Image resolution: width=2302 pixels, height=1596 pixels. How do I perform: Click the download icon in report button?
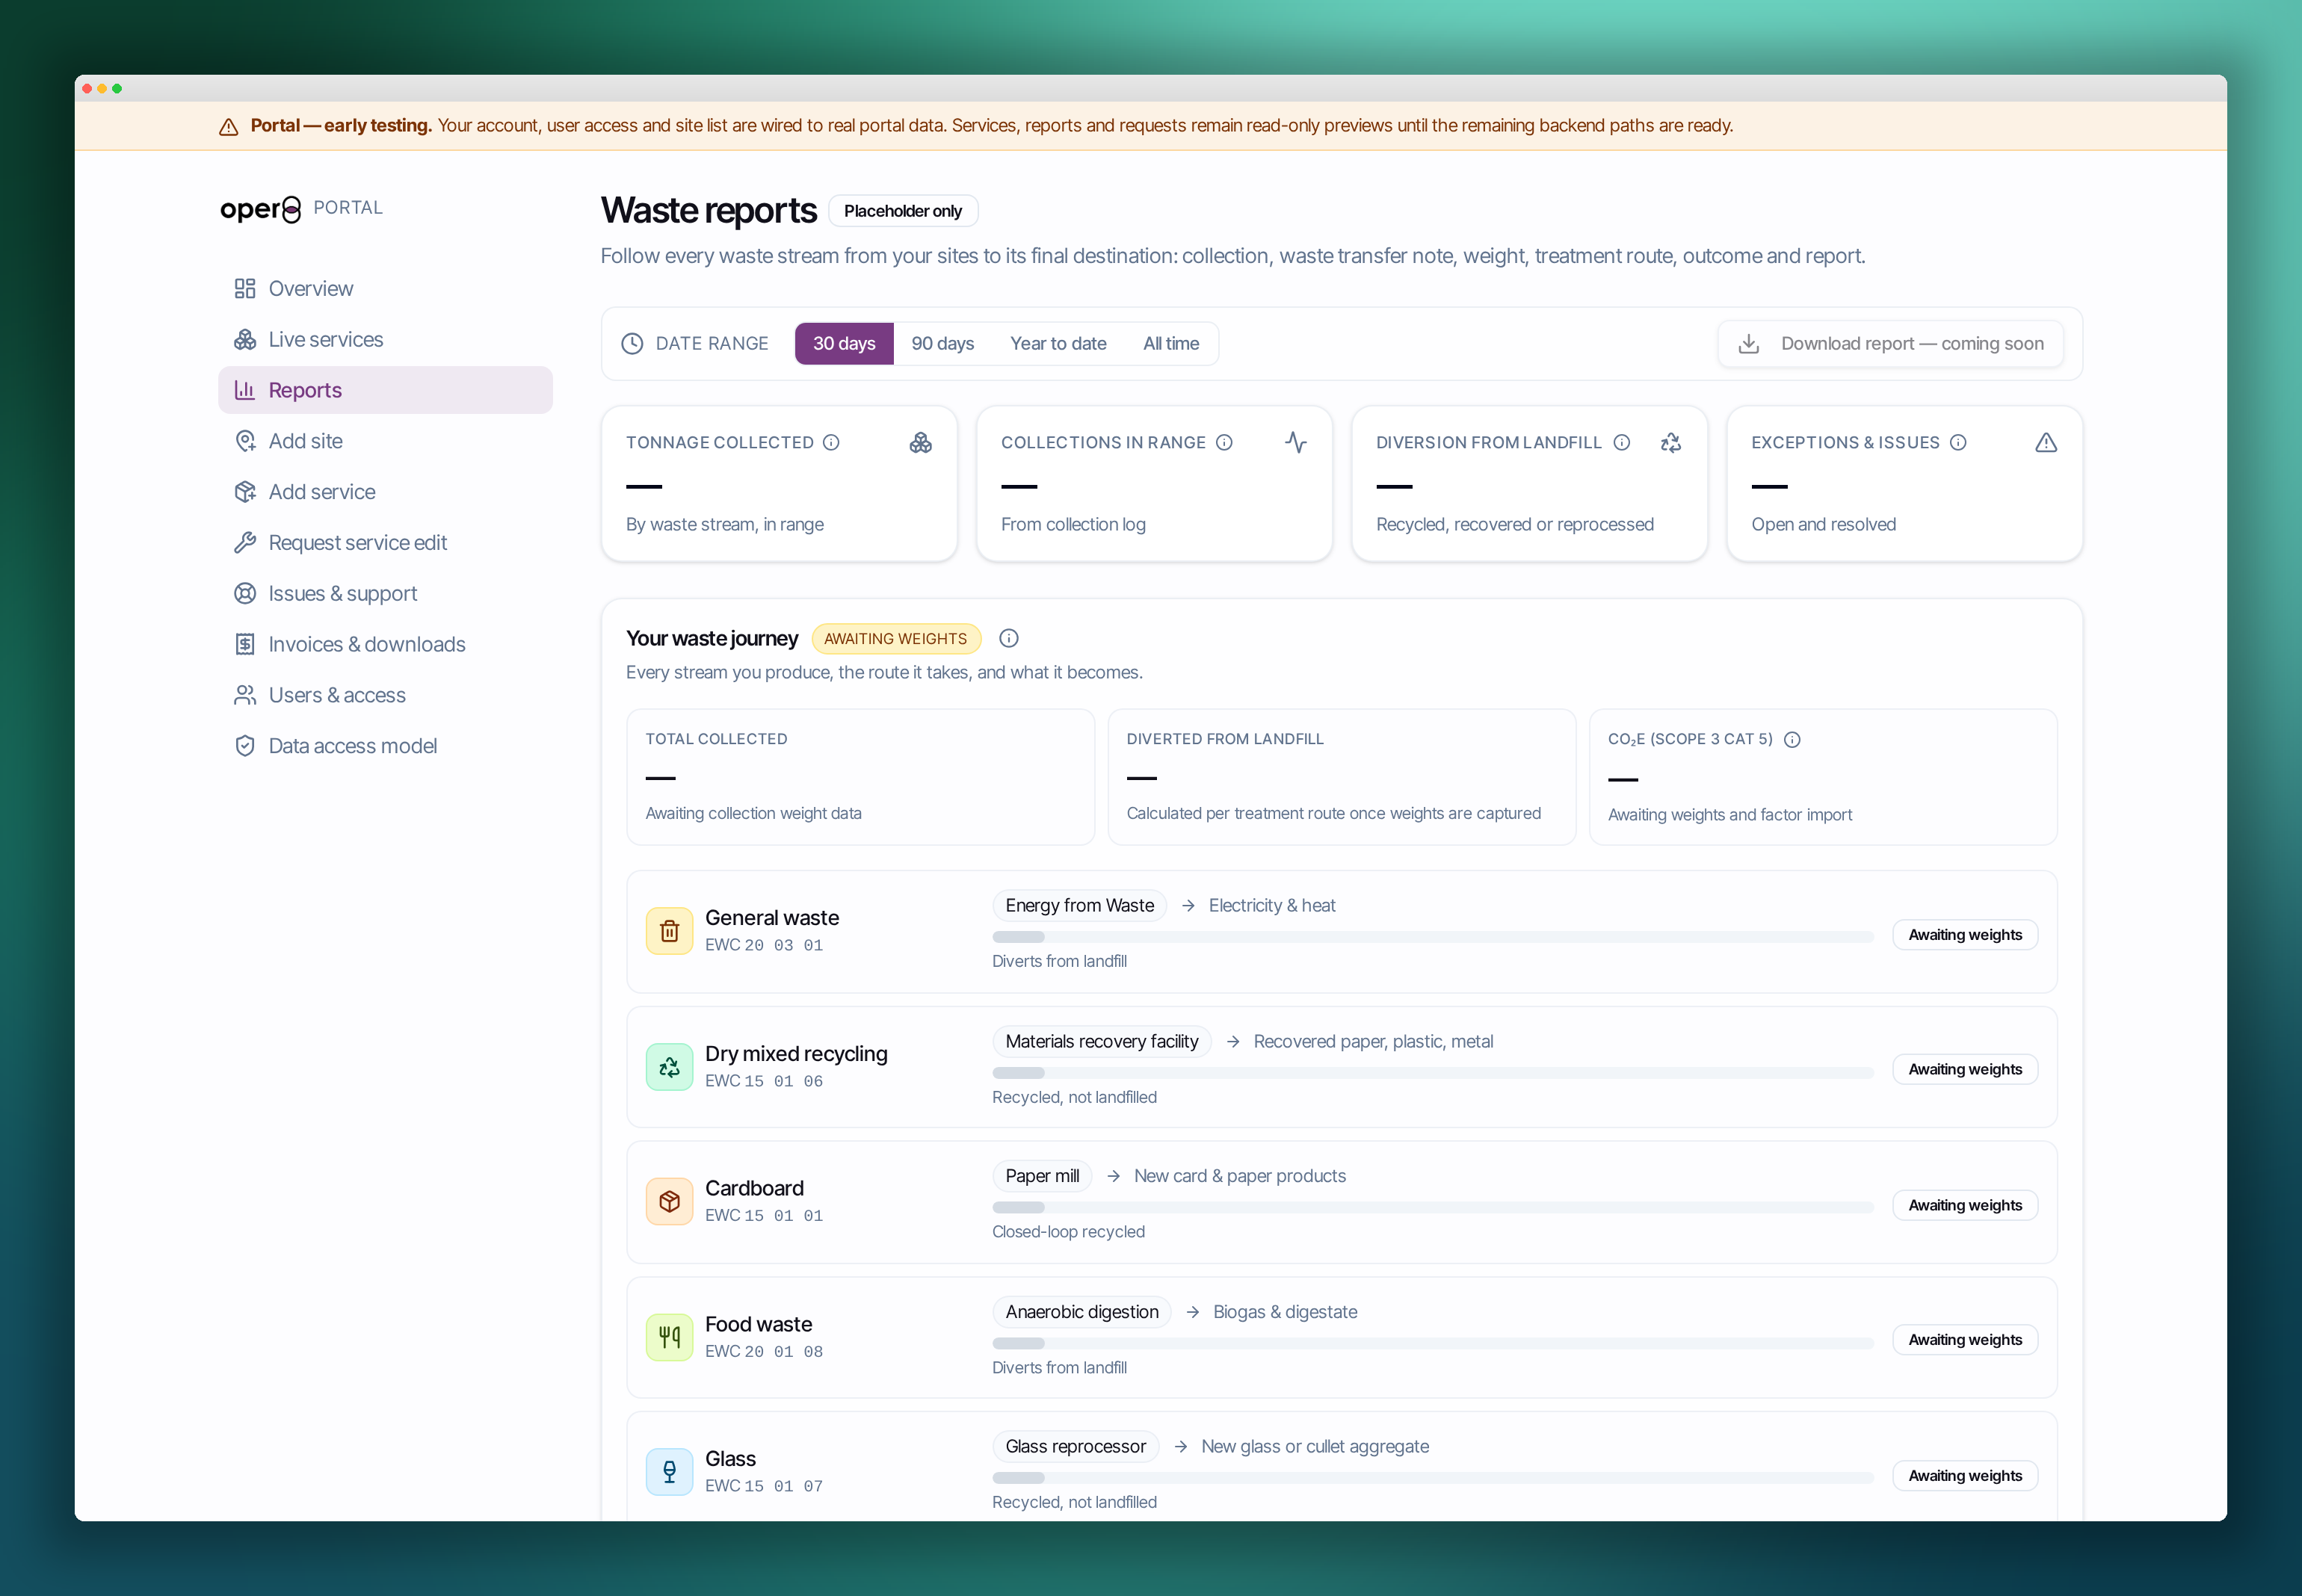click(x=1749, y=344)
